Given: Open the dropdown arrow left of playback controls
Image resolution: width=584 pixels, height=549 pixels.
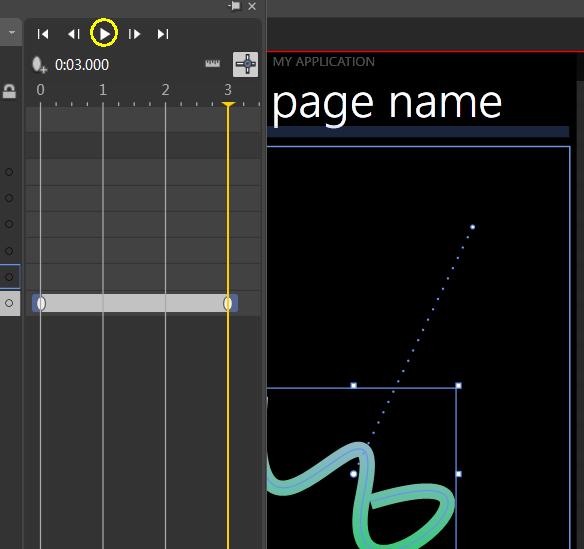Looking at the screenshot, I should [x=12, y=33].
